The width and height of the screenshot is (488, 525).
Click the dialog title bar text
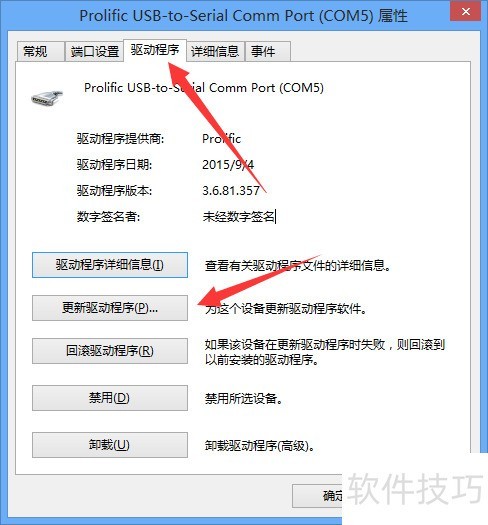[x=243, y=15]
